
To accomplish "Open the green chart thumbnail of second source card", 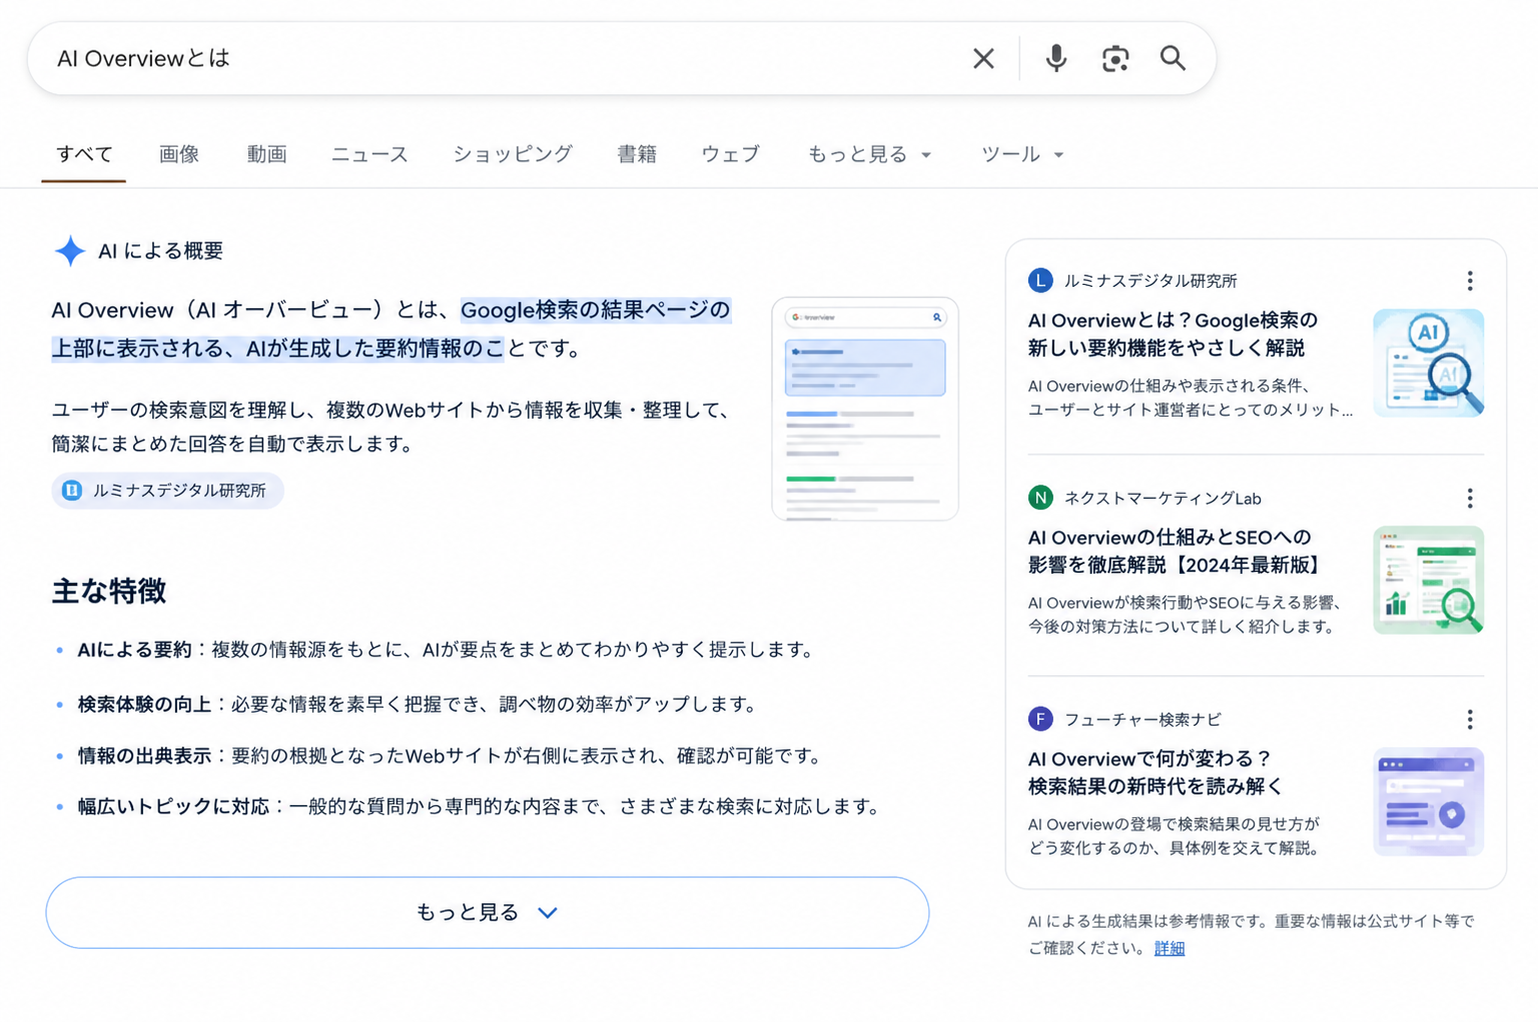I will (x=1428, y=580).
